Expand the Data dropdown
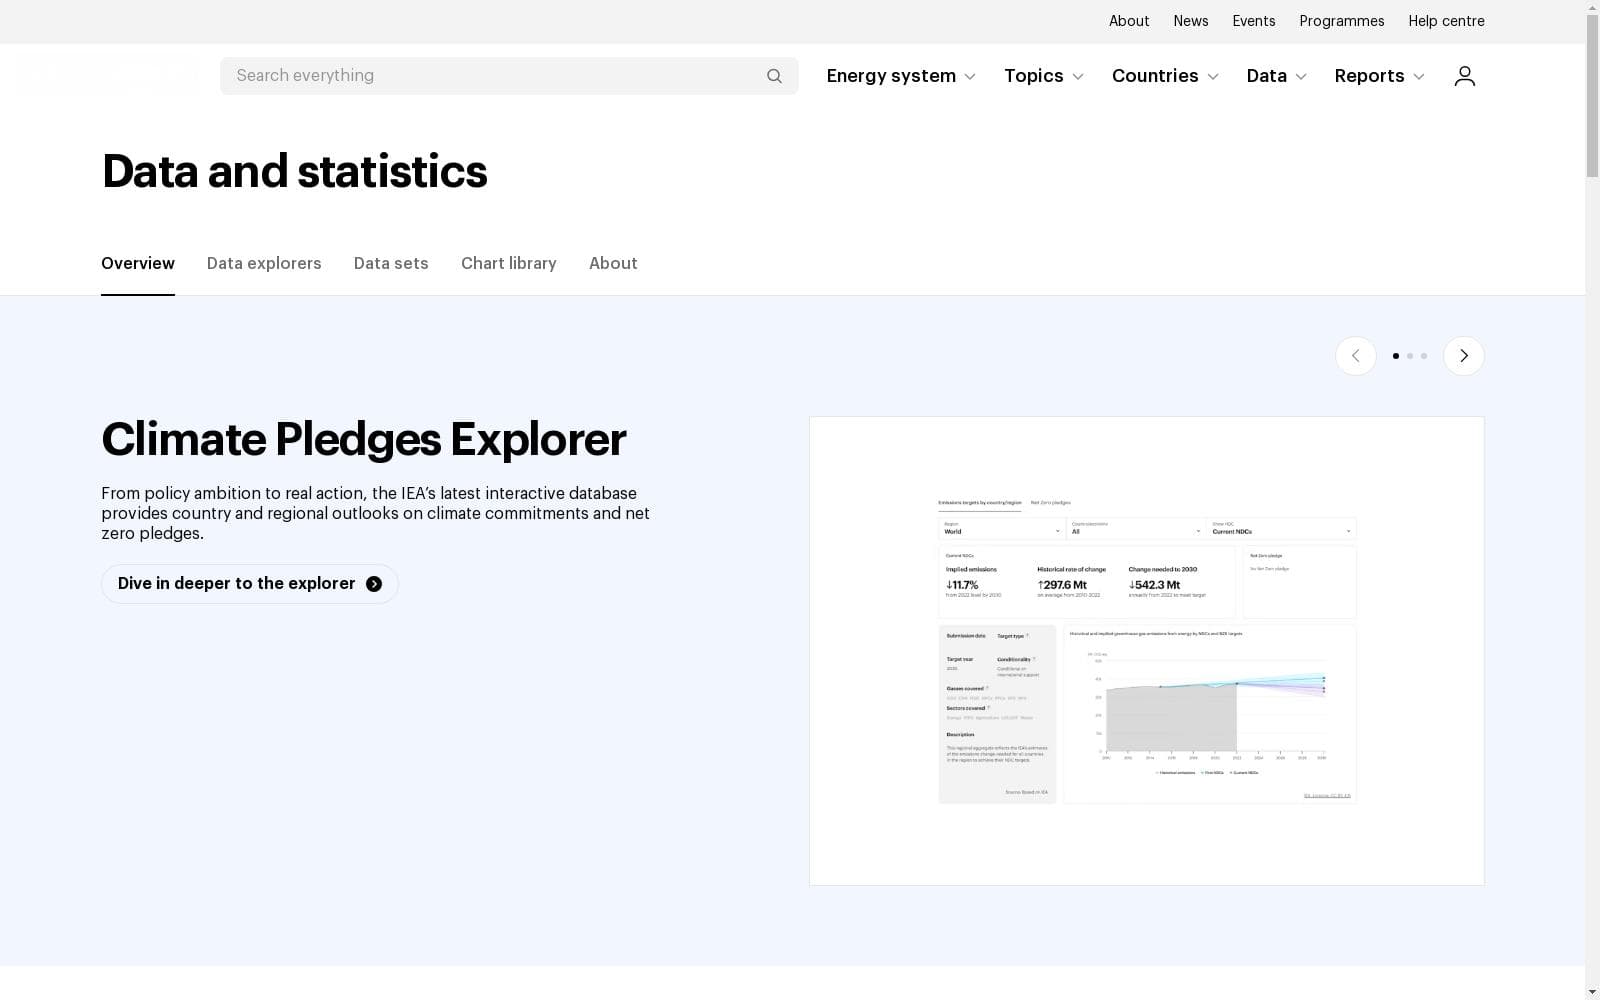This screenshot has height=1000, width=1600. pos(1277,76)
